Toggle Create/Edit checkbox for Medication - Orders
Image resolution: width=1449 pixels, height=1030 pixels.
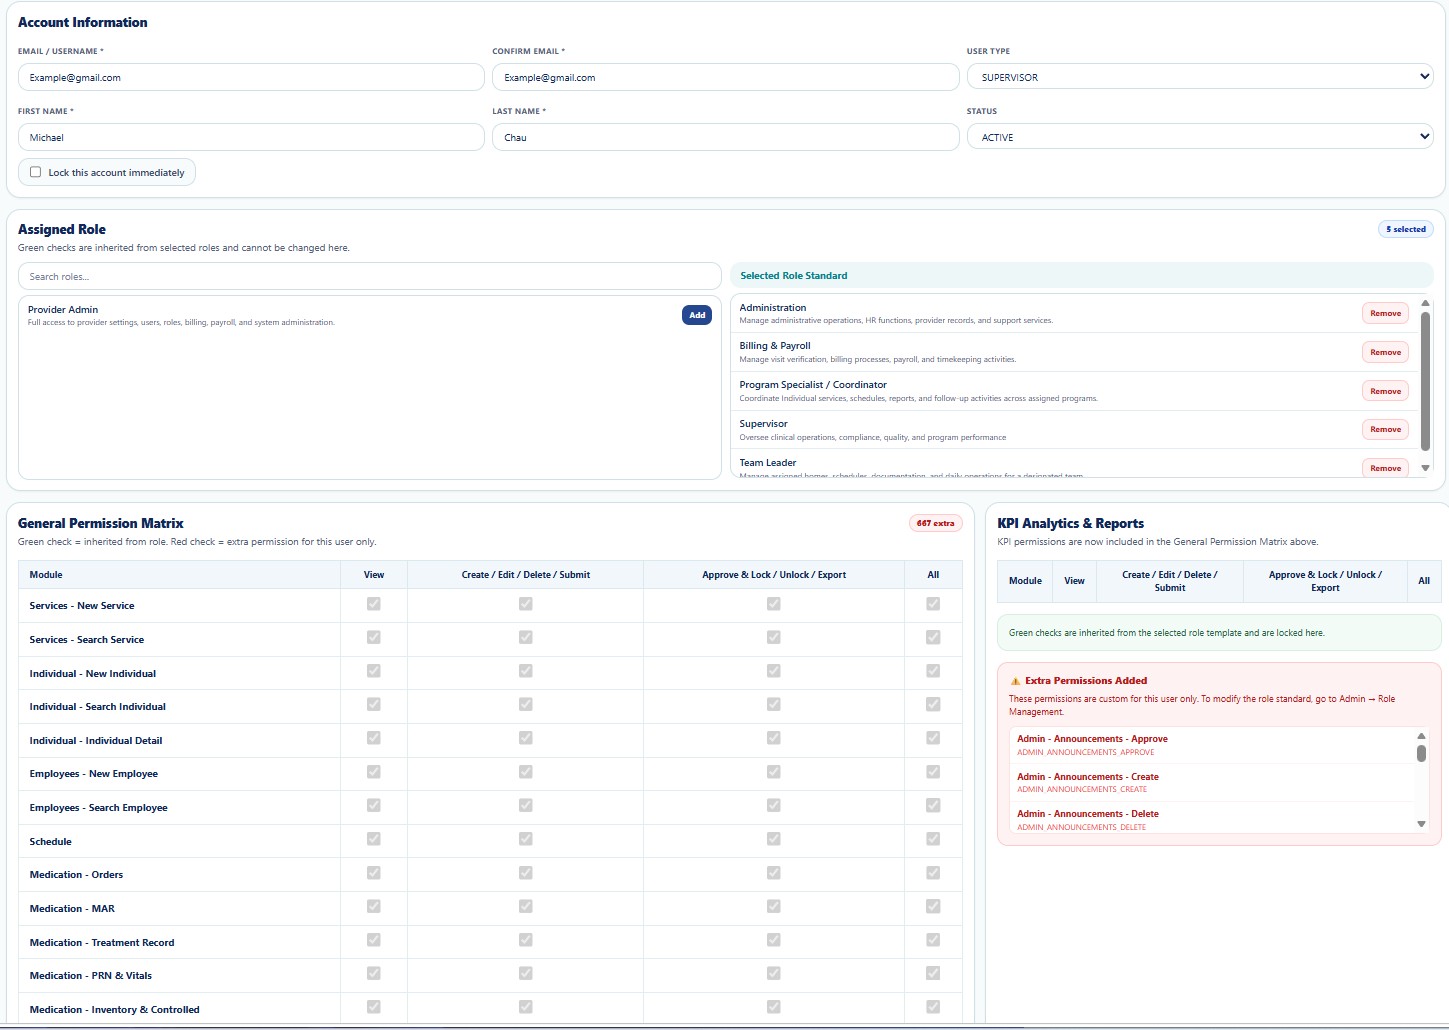(526, 873)
